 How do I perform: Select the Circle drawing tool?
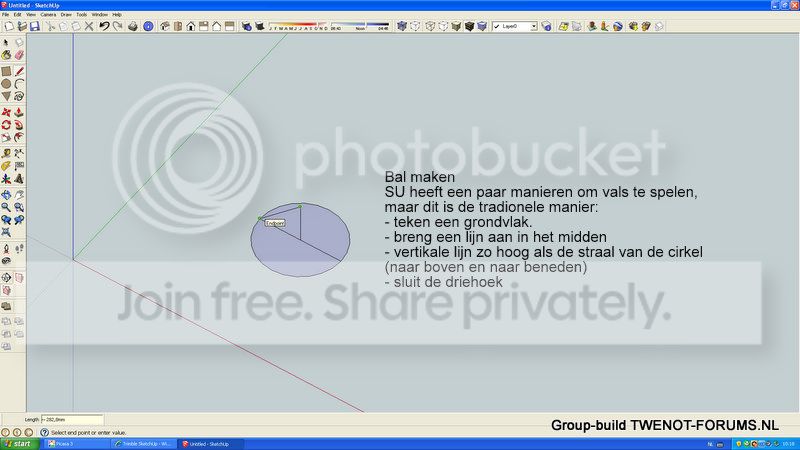pyautogui.click(x=6, y=84)
